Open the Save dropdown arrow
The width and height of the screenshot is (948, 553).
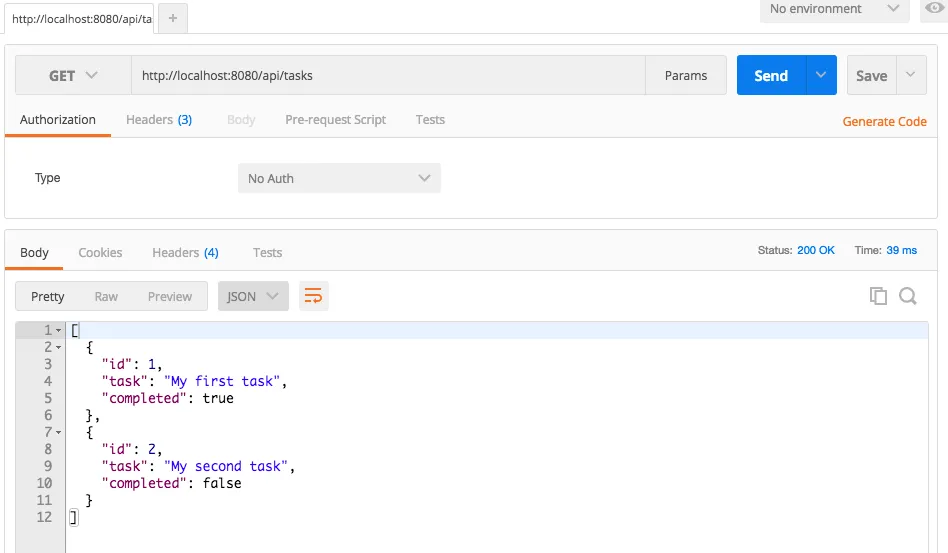tap(911, 76)
